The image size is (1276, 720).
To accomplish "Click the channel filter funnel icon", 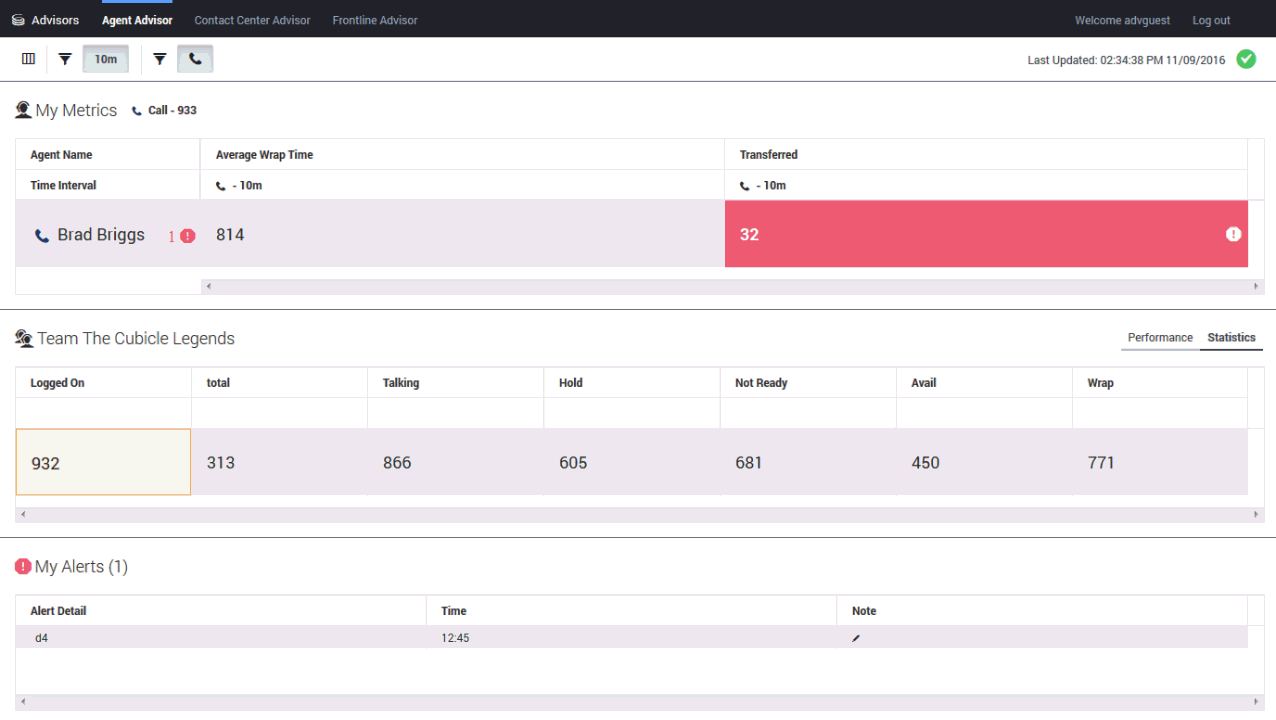I will 159,59.
